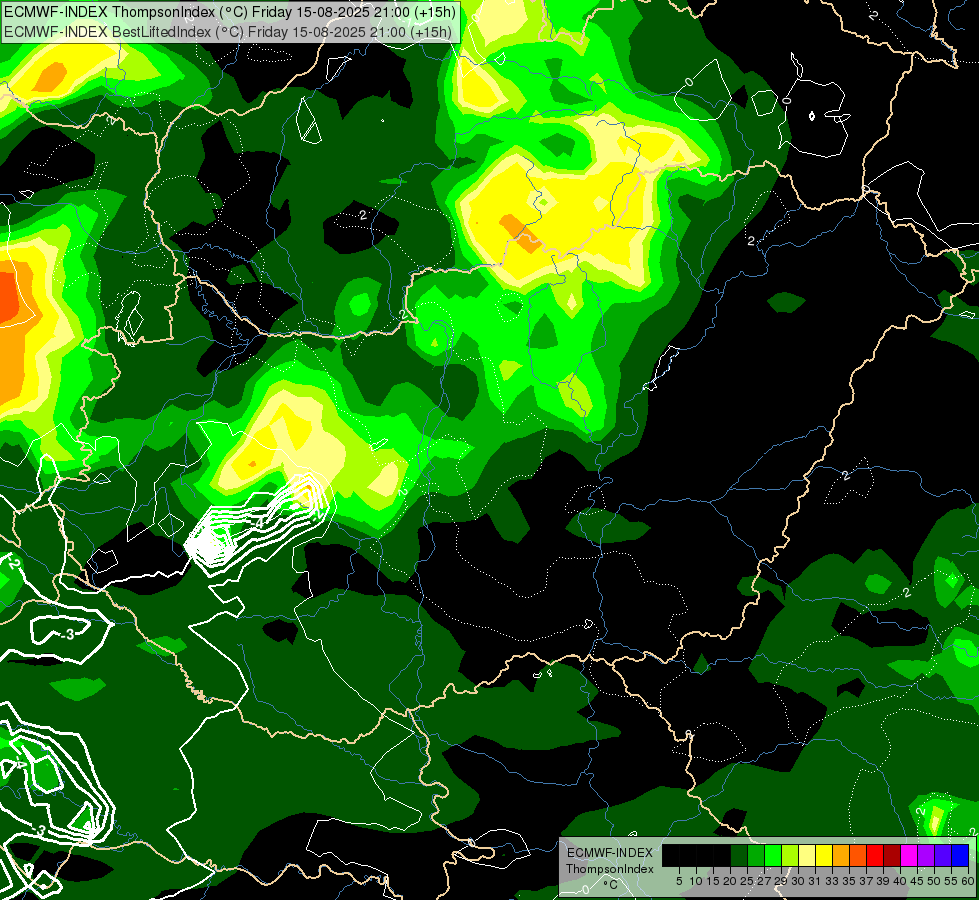The height and width of the screenshot is (900, 979).
Task: Click the '°C' unit label in legend
Action: [611, 885]
